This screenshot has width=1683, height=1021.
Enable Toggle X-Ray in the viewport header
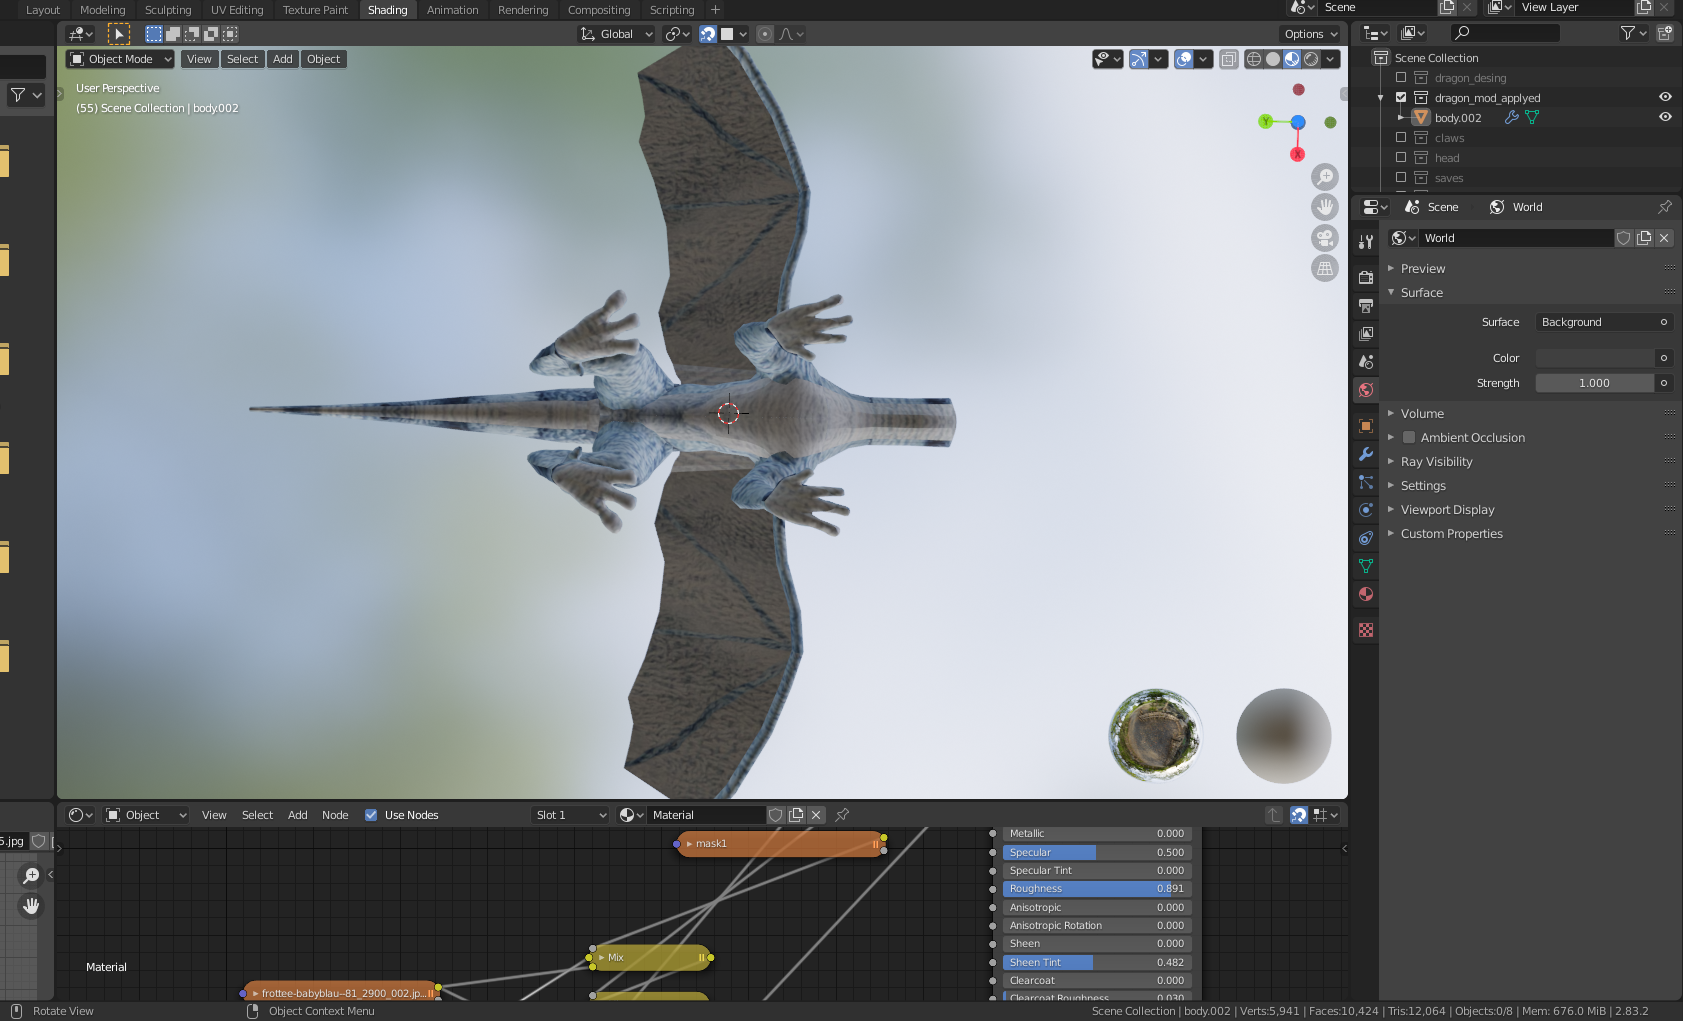[x=1229, y=59]
